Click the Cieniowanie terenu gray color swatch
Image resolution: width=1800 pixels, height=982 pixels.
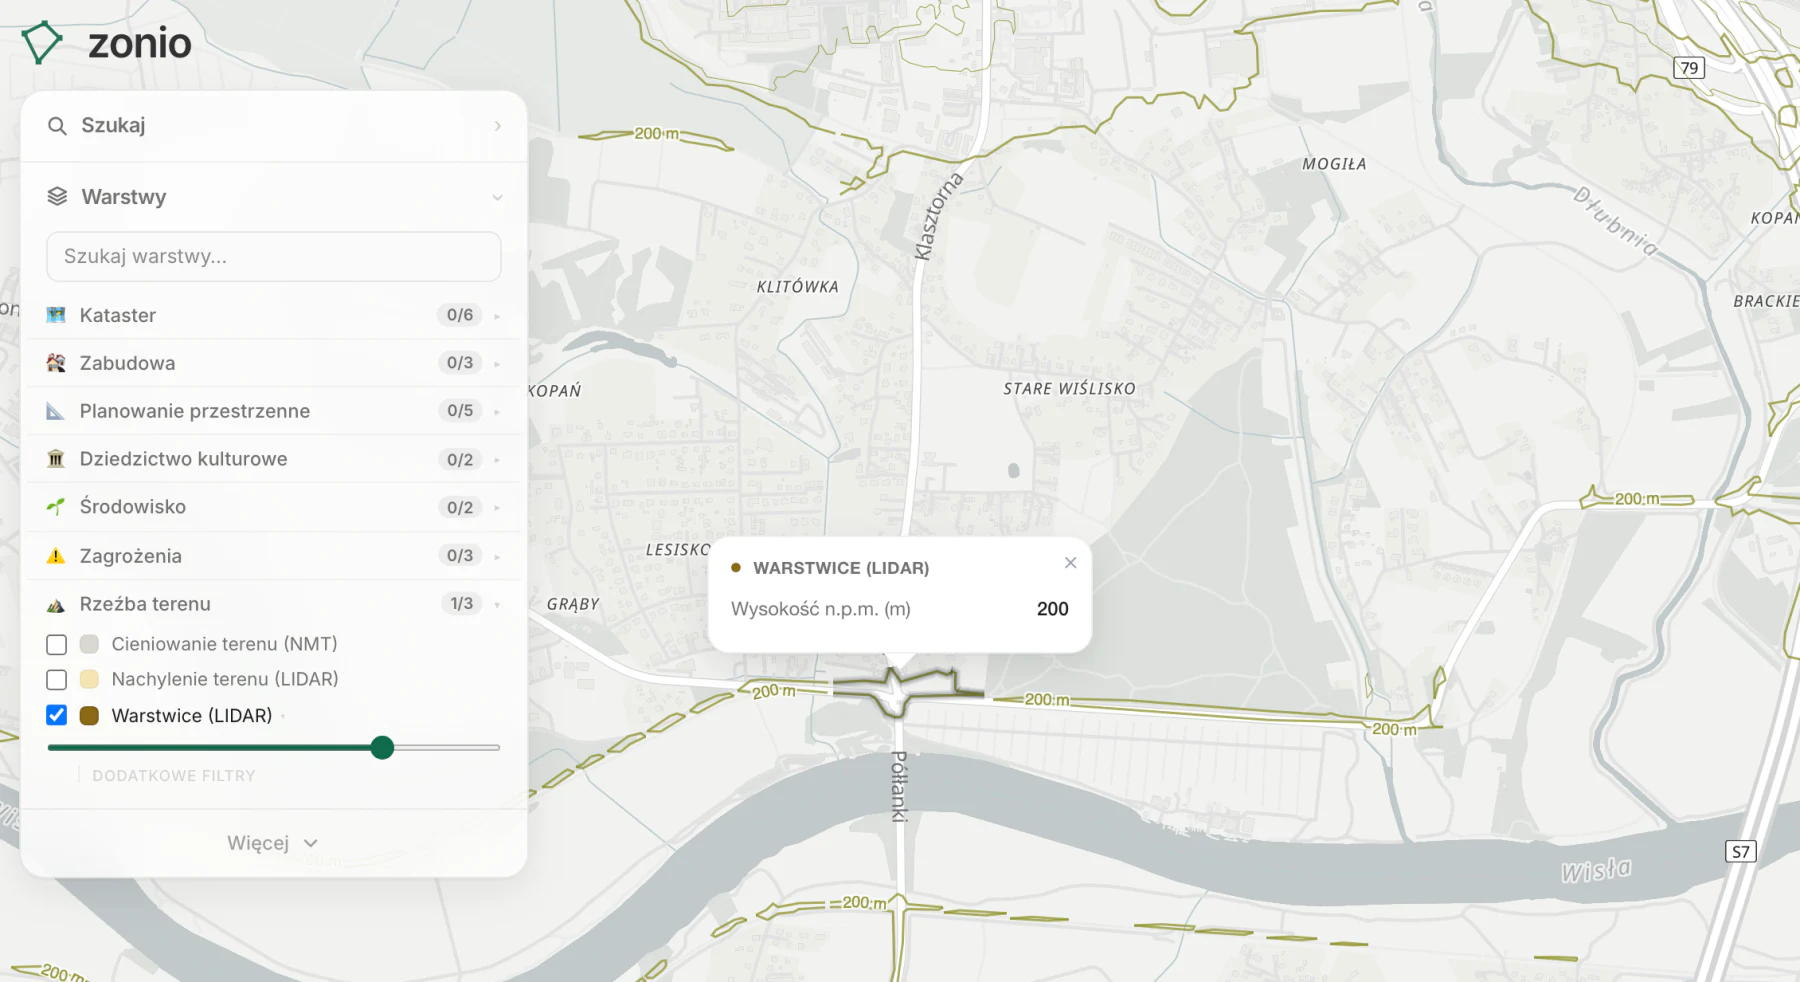(89, 644)
